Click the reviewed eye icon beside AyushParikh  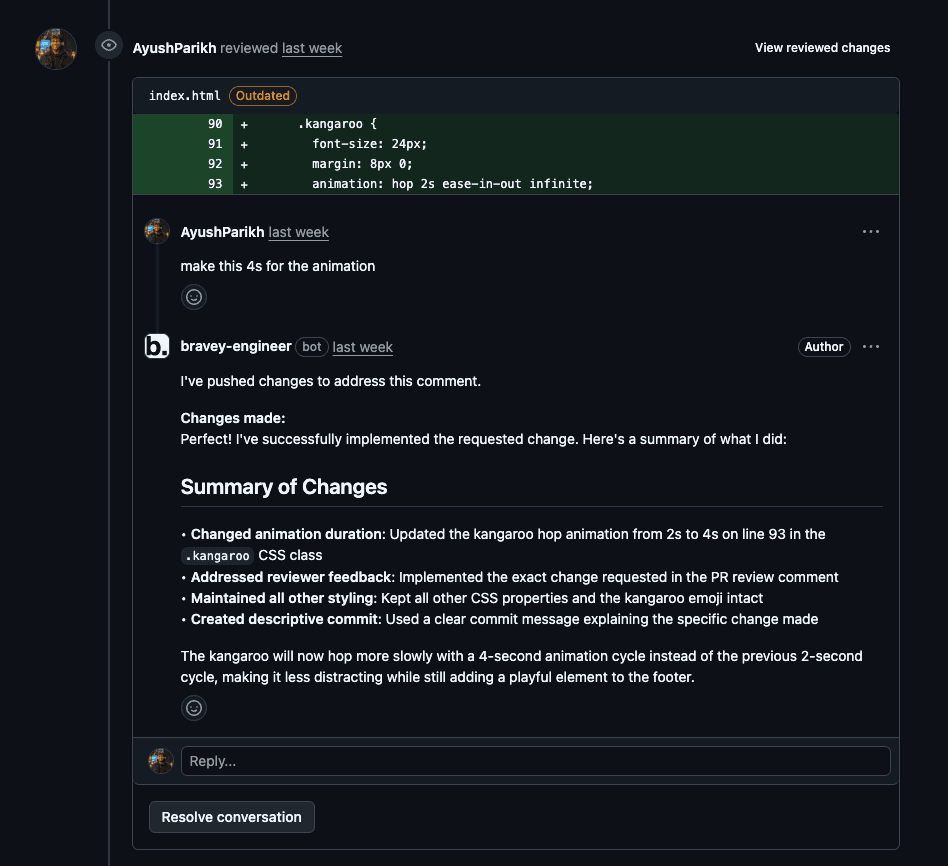point(108,44)
